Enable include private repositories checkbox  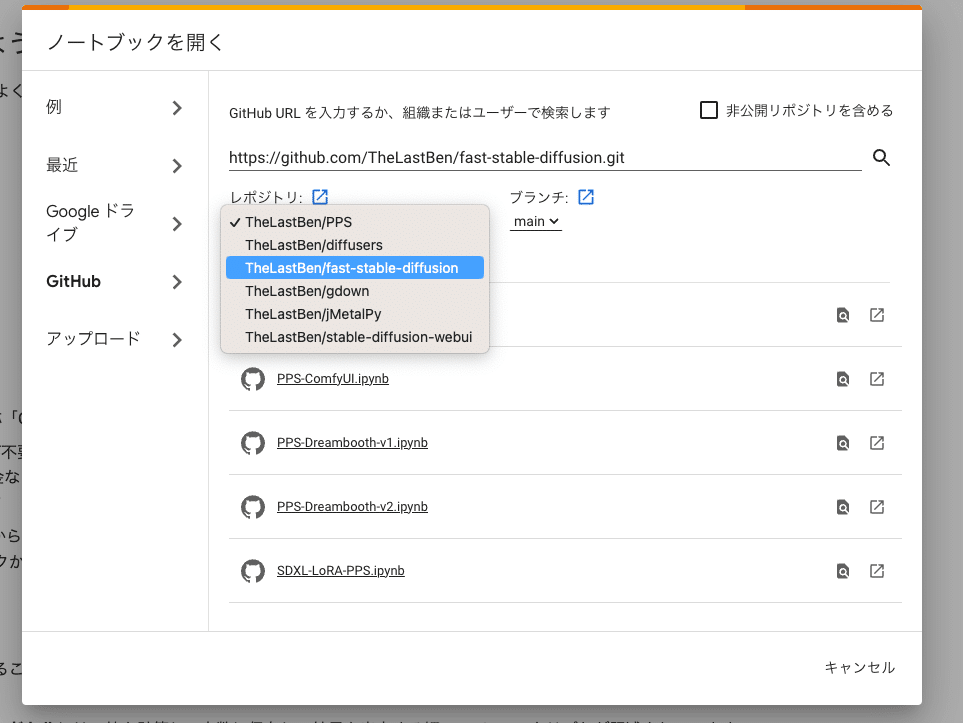click(x=709, y=110)
